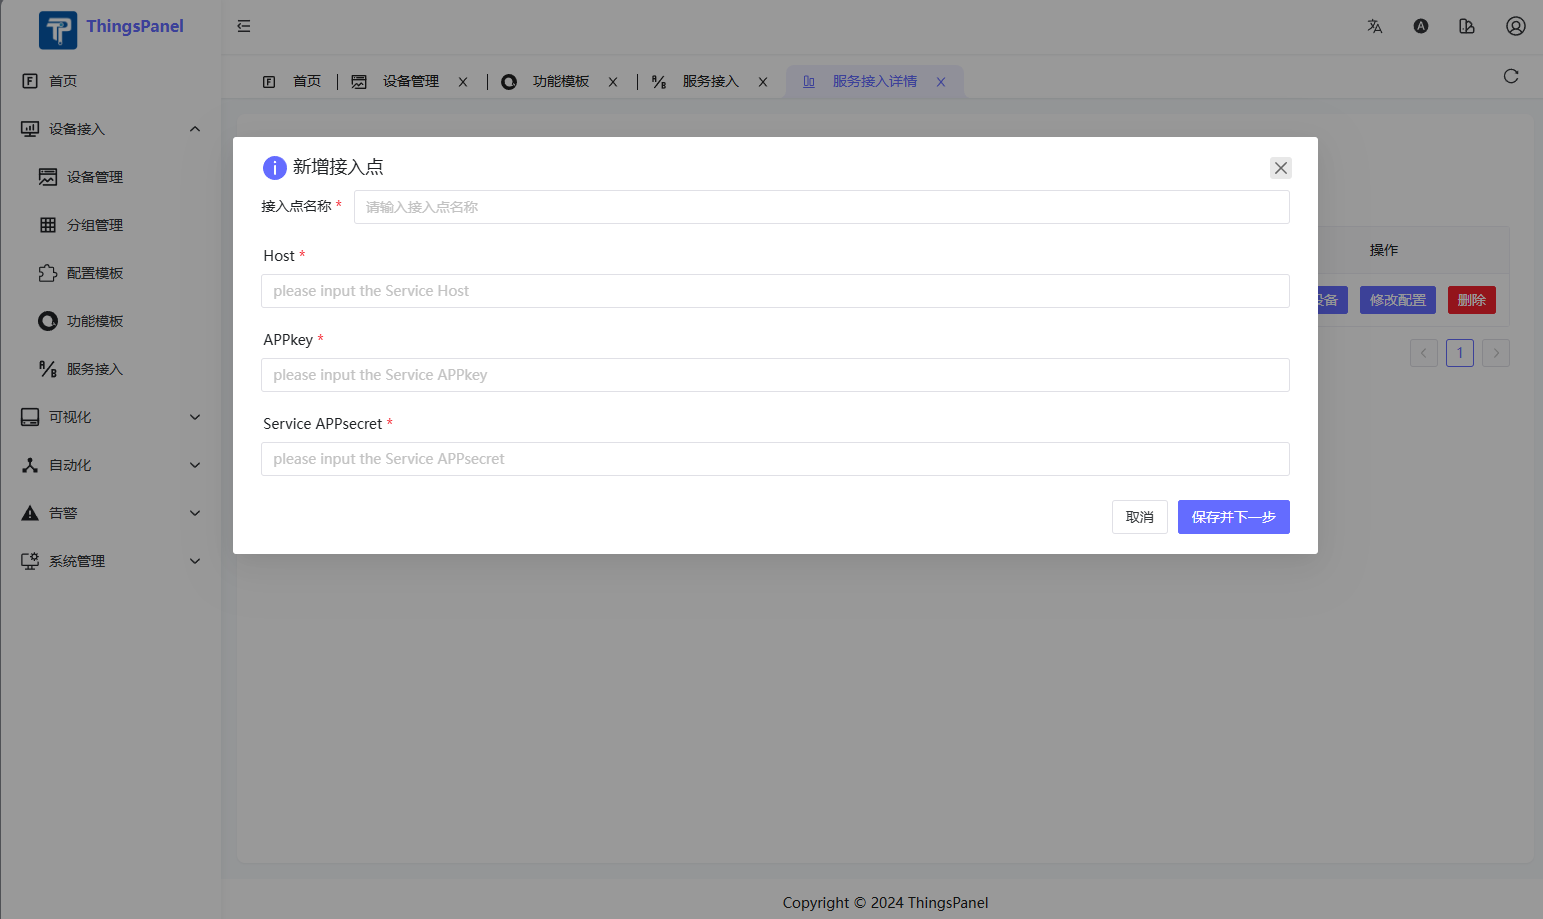Click the theme color palette icon
The width and height of the screenshot is (1543, 919).
coord(1467,26)
